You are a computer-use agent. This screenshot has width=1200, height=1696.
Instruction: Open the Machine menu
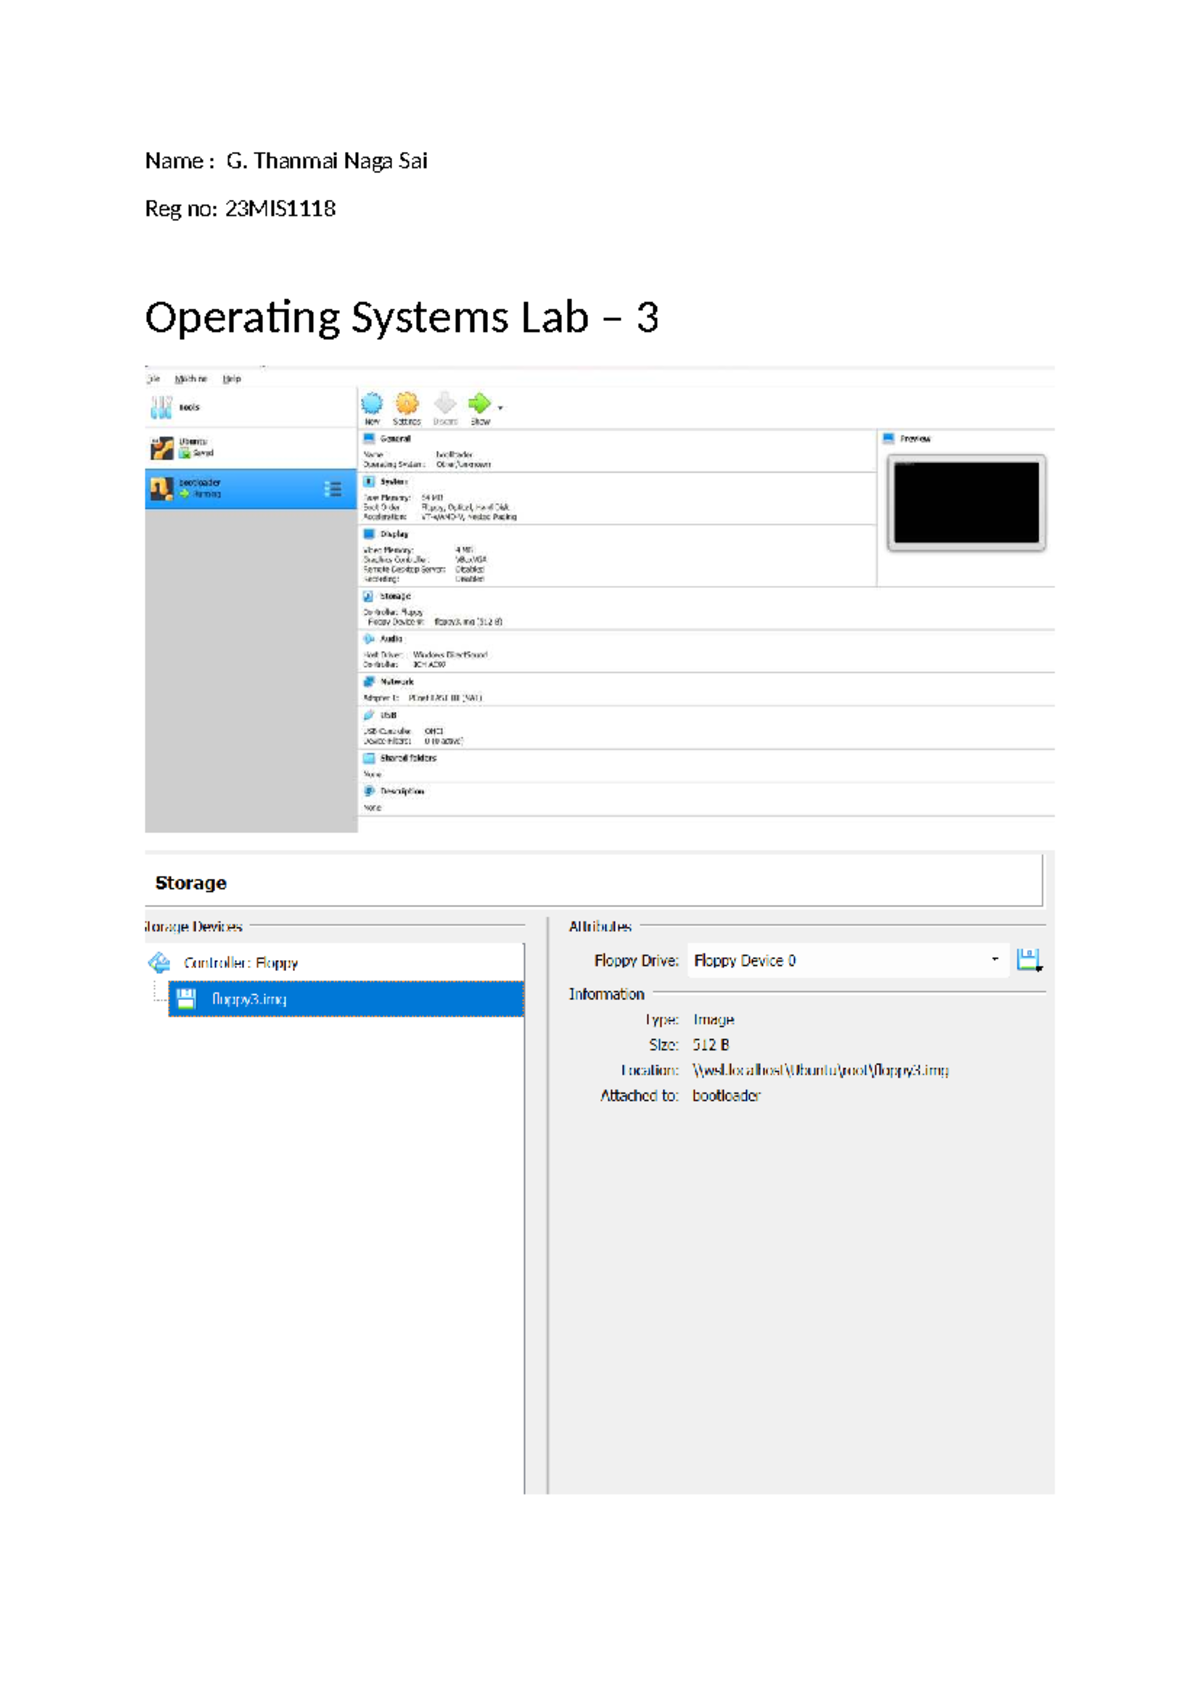point(191,379)
